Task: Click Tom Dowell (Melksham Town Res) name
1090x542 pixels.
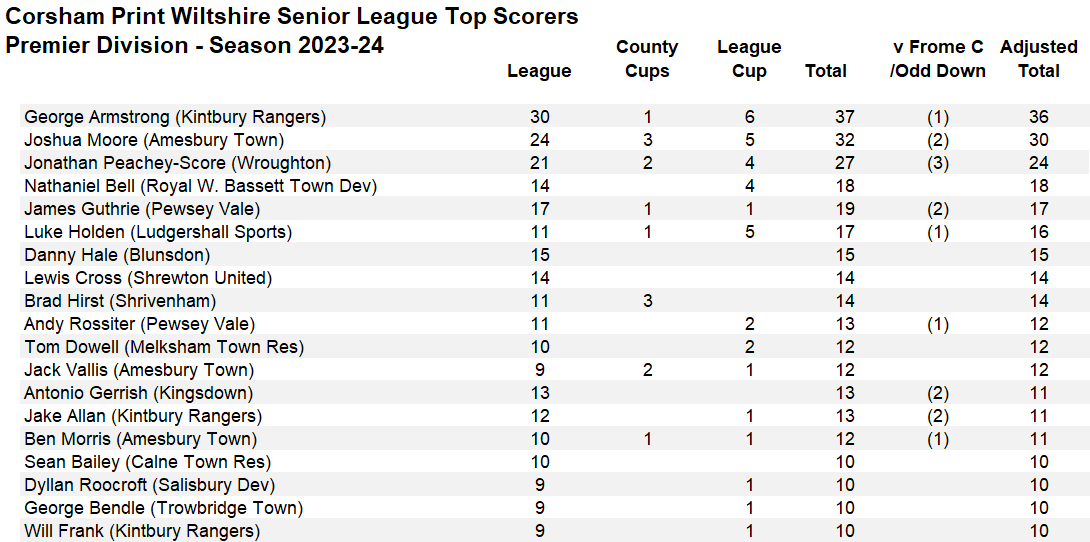Action: click(164, 347)
